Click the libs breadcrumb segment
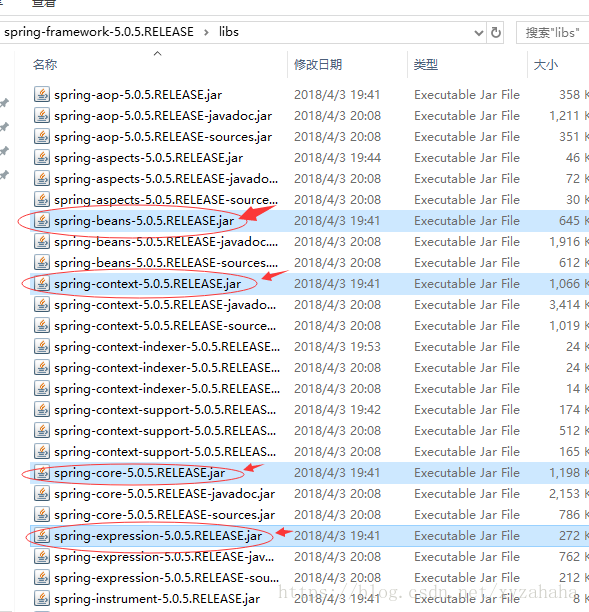The height and width of the screenshot is (612, 589). click(228, 32)
